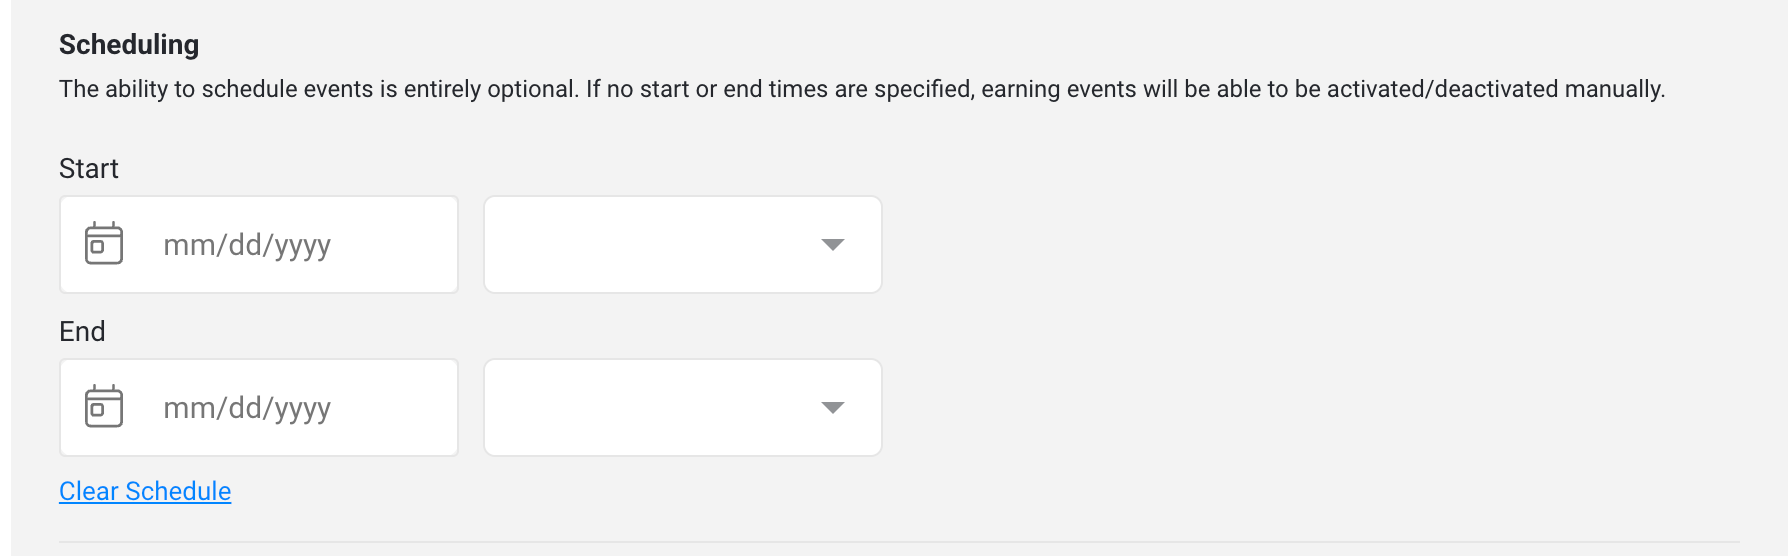This screenshot has height=556, width=1788.
Task: Click the divider line under Clear Schedule
Action: (899, 542)
